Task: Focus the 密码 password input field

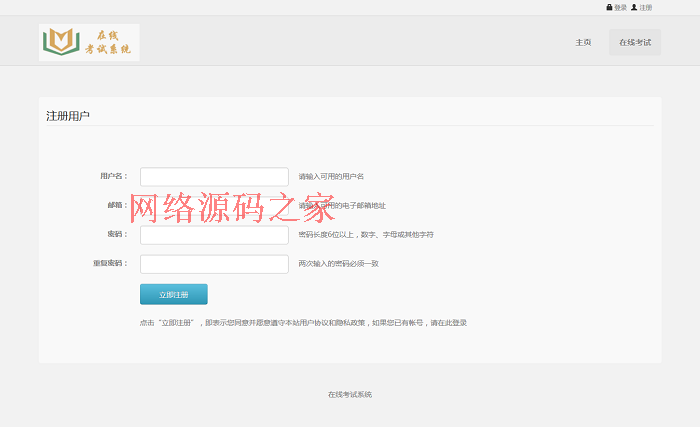Action: (214, 235)
